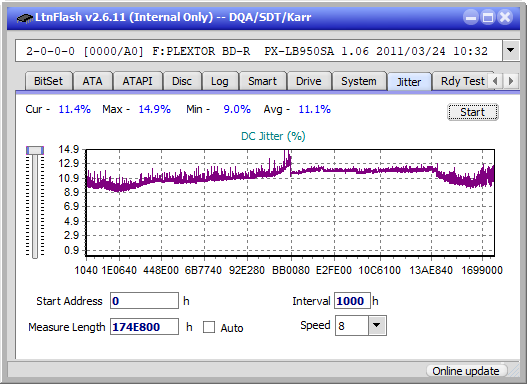Select the Interval value field
527x384 pixels.
pos(352,301)
